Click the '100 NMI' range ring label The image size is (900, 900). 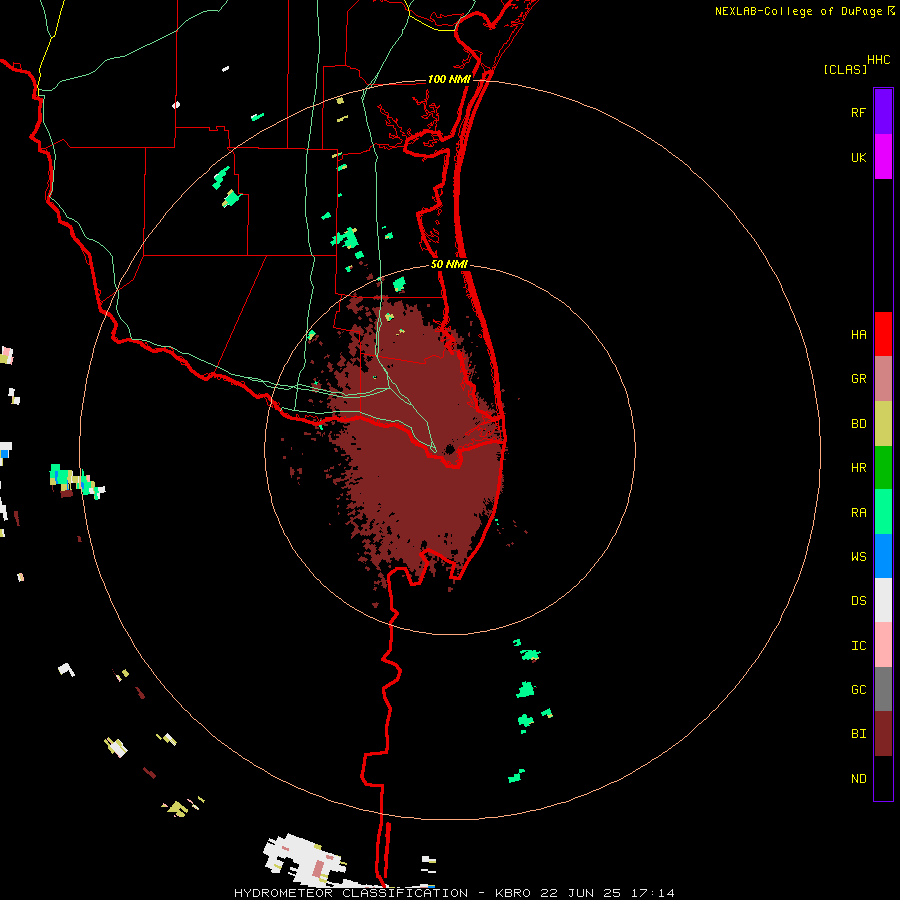(449, 79)
